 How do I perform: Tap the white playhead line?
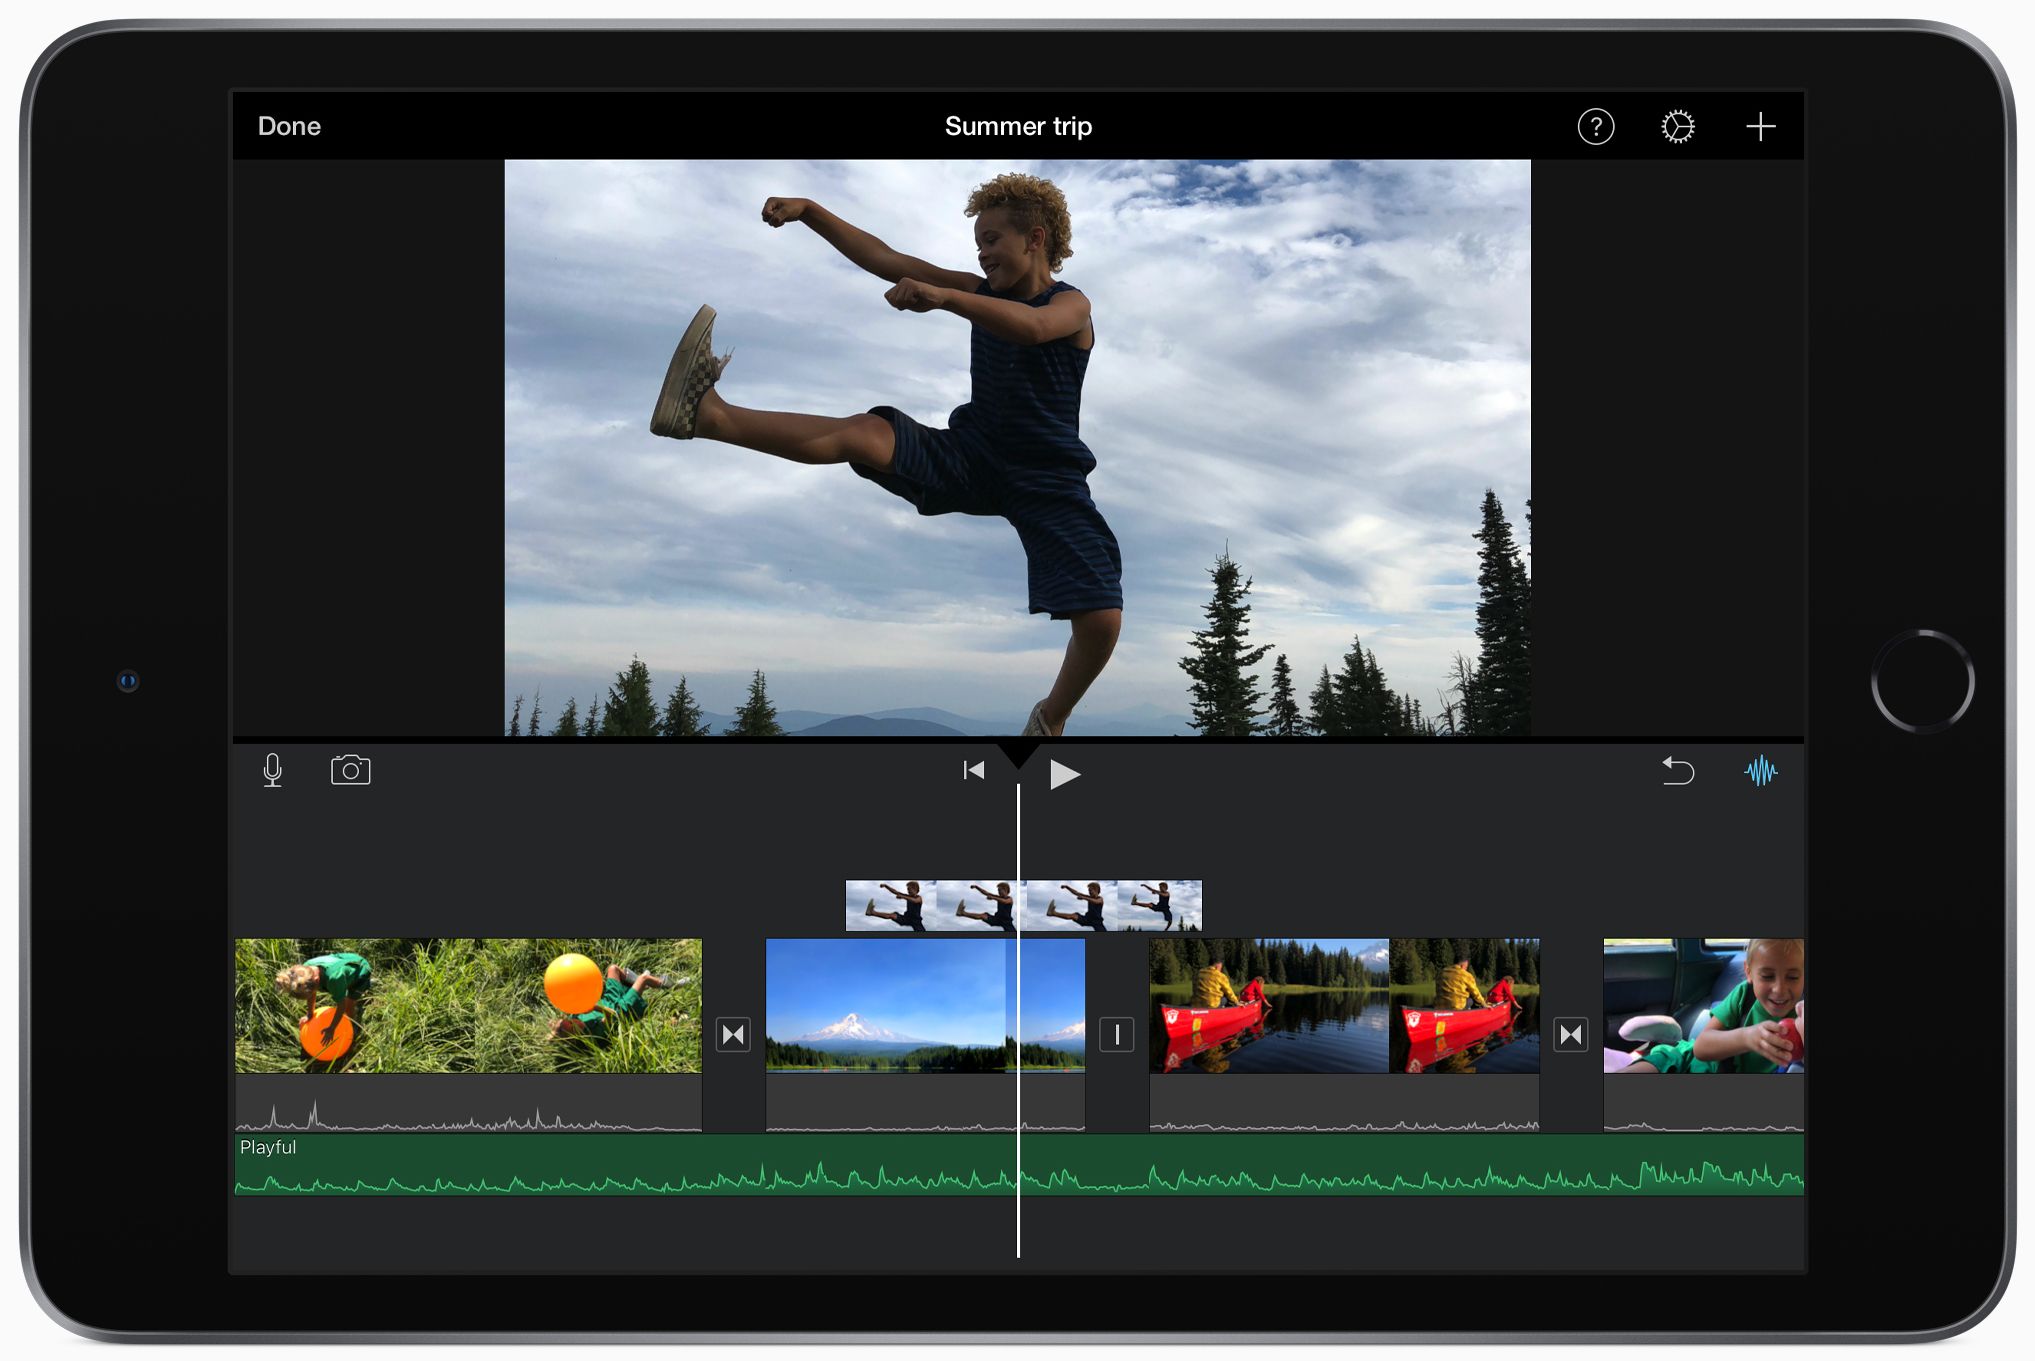[x=1018, y=1225]
